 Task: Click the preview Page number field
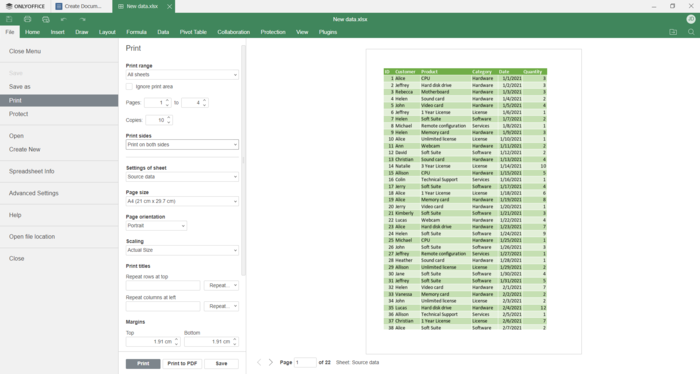tap(305, 362)
